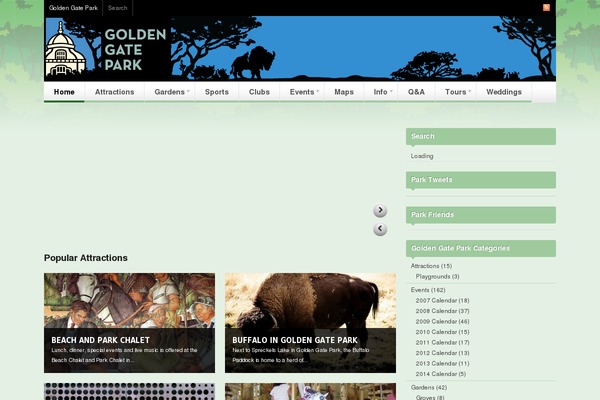Open 2010 Calendar category
Viewport: 600px width, 400px height.
[x=442, y=332]
